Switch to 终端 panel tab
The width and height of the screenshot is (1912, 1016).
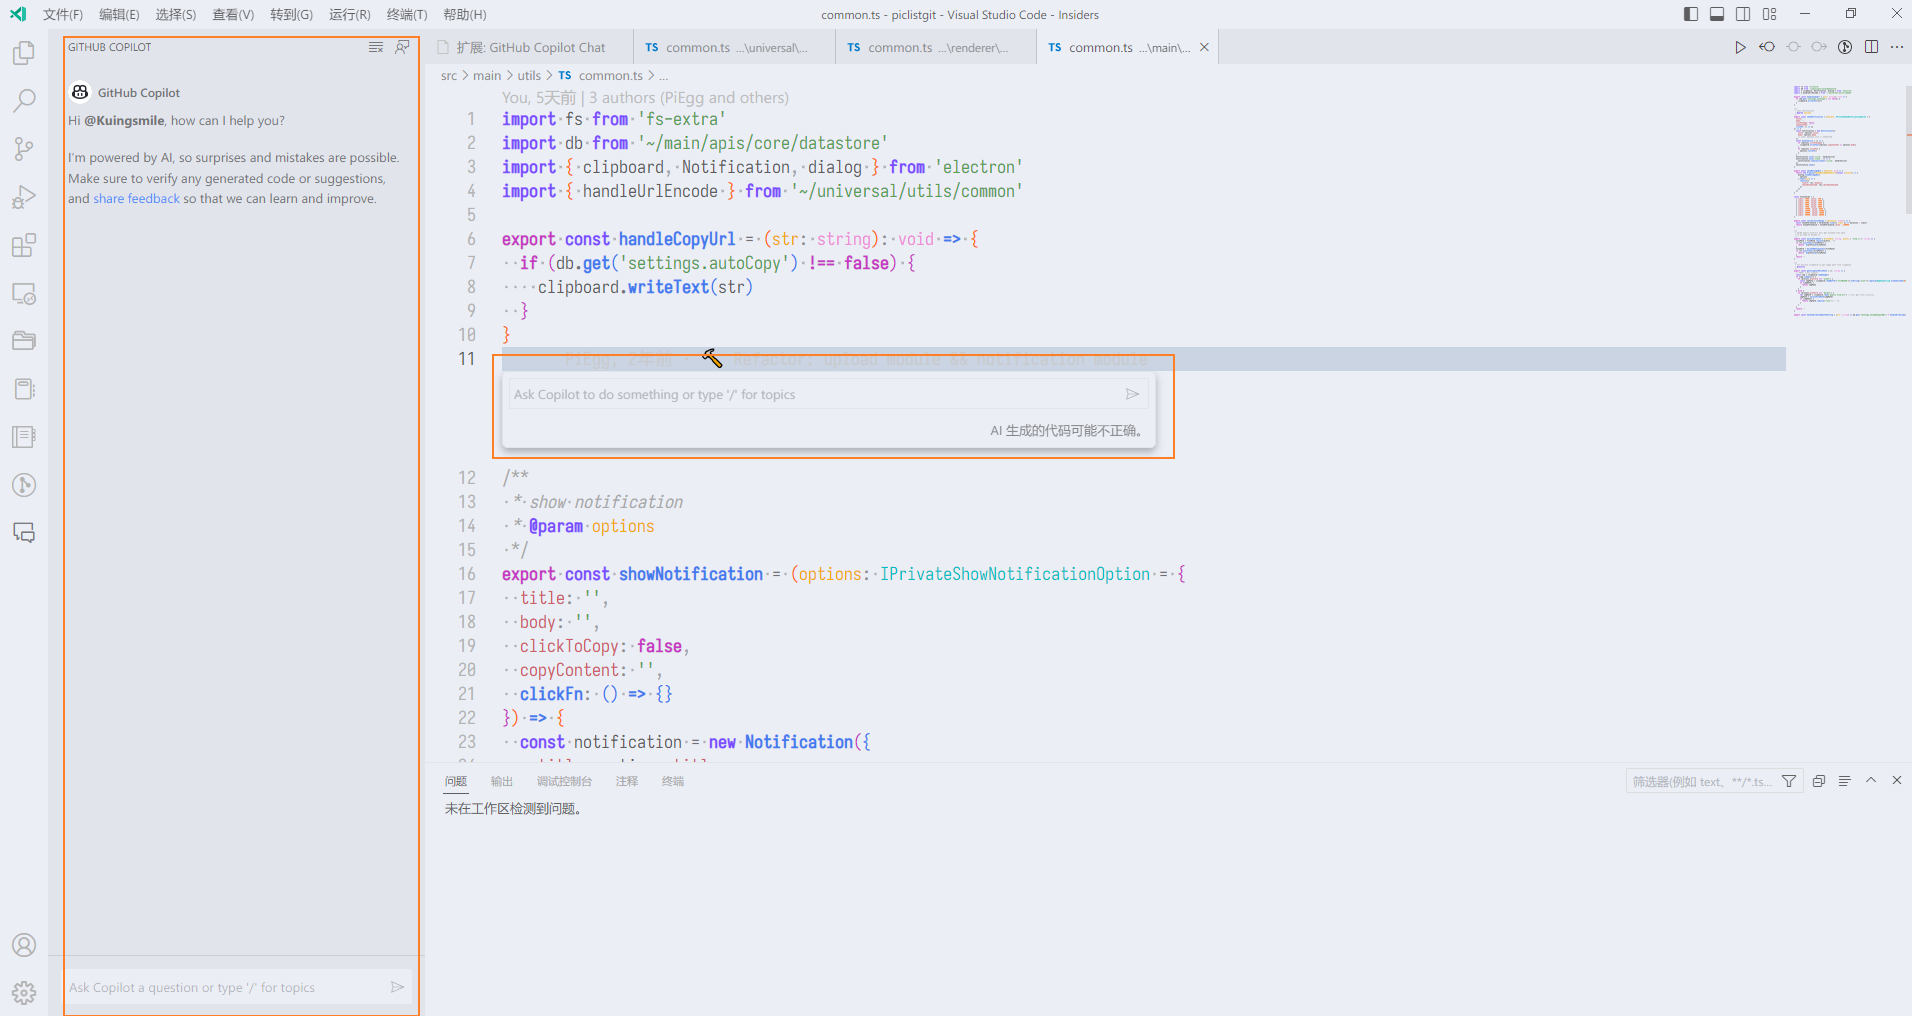(x=673, y=781)
